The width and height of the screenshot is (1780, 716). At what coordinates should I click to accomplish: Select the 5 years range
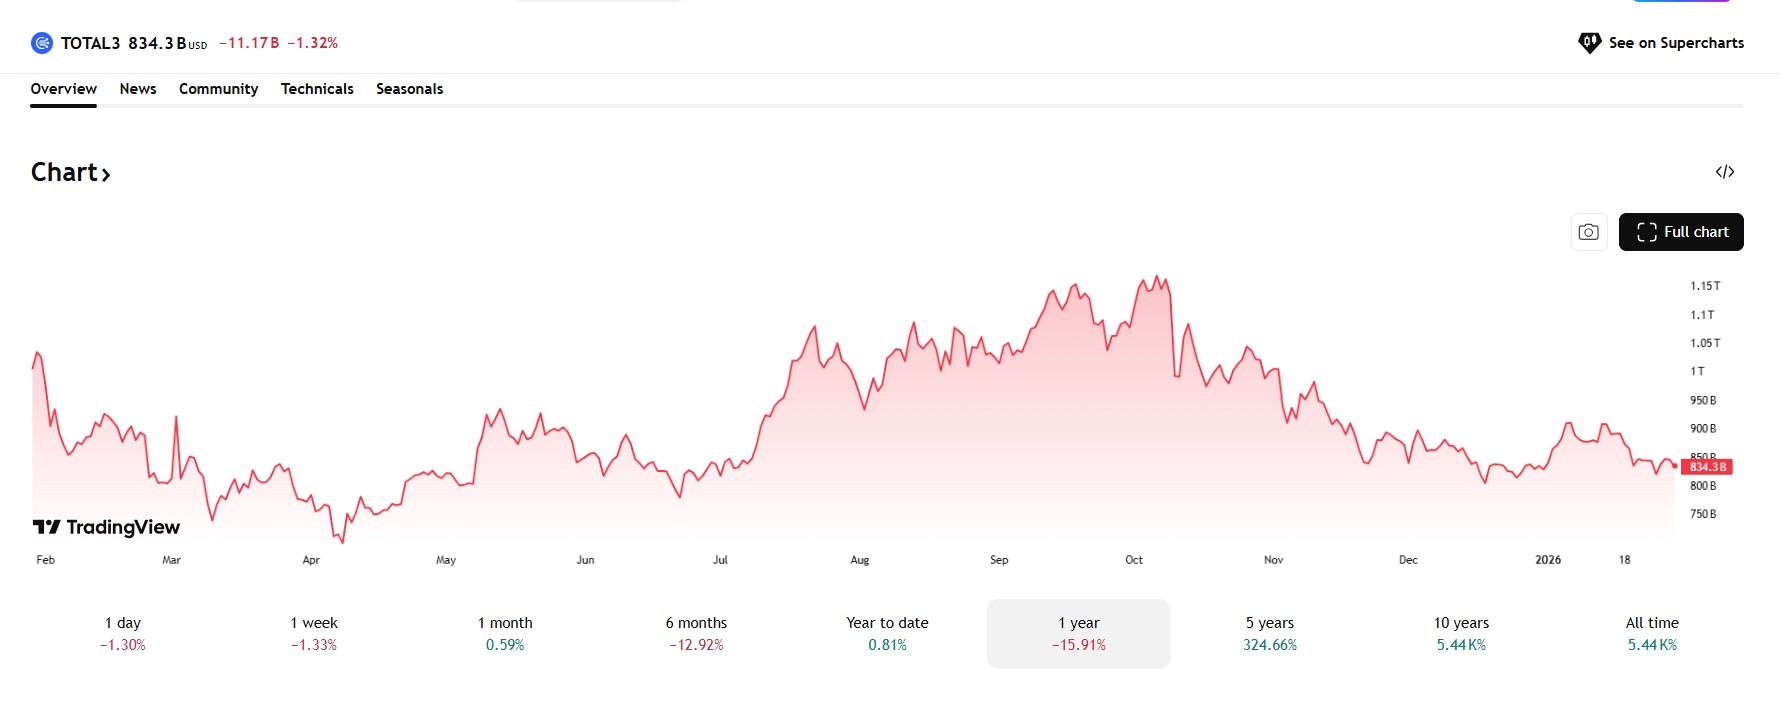[1269, 633]
